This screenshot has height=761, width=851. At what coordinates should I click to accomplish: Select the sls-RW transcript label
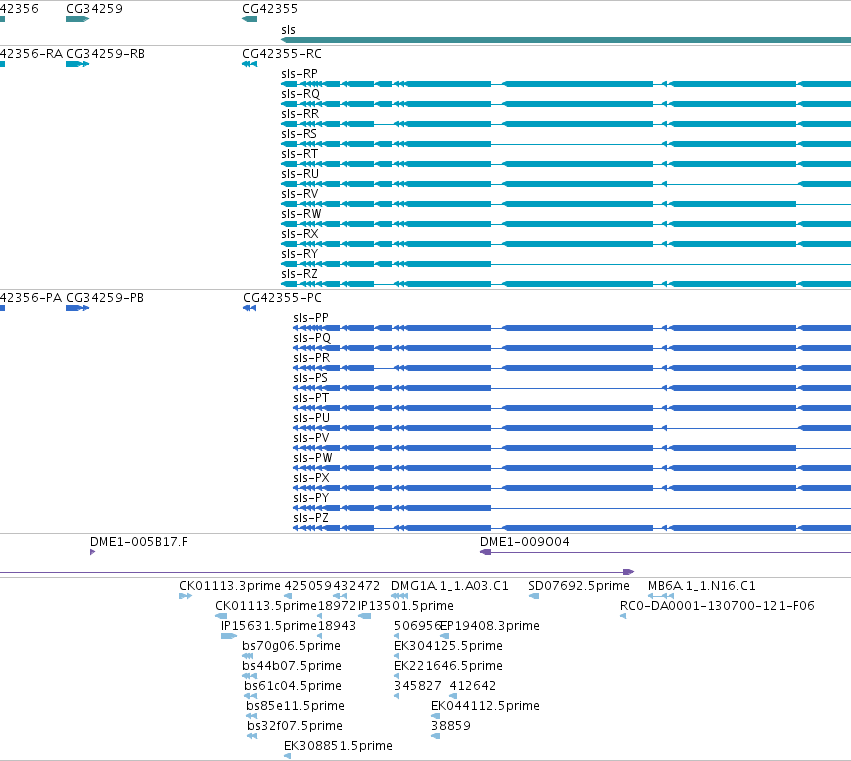coord(301,214)
